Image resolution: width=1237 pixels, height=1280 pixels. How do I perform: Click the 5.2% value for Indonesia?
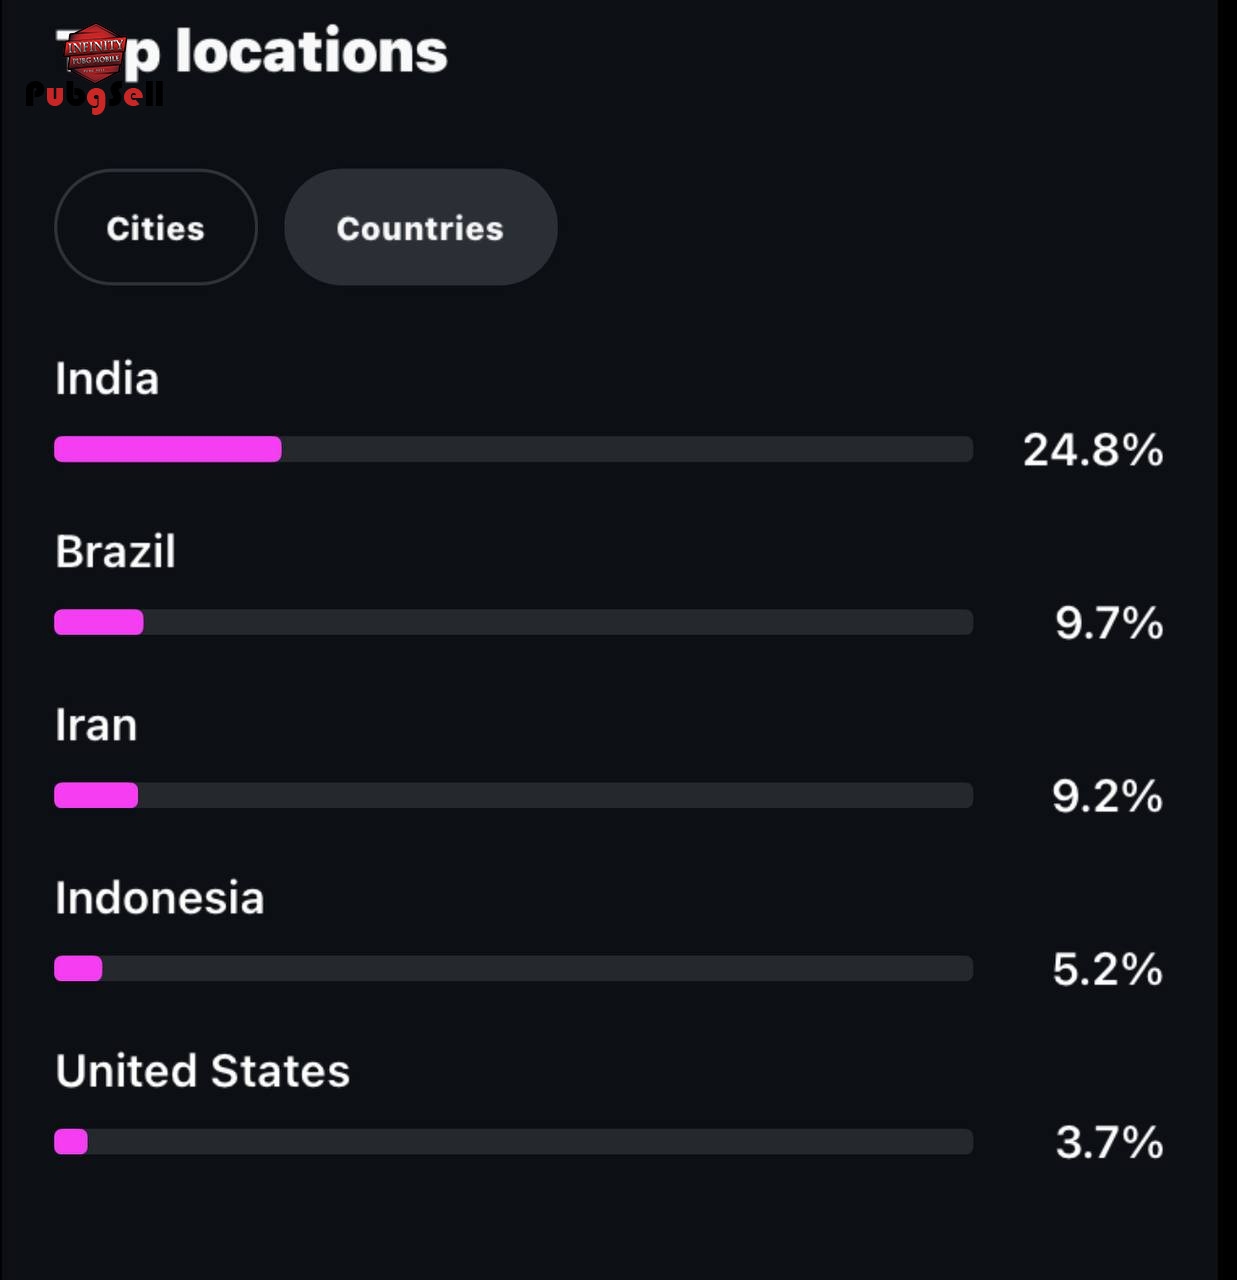click(x=1108, y=969)
